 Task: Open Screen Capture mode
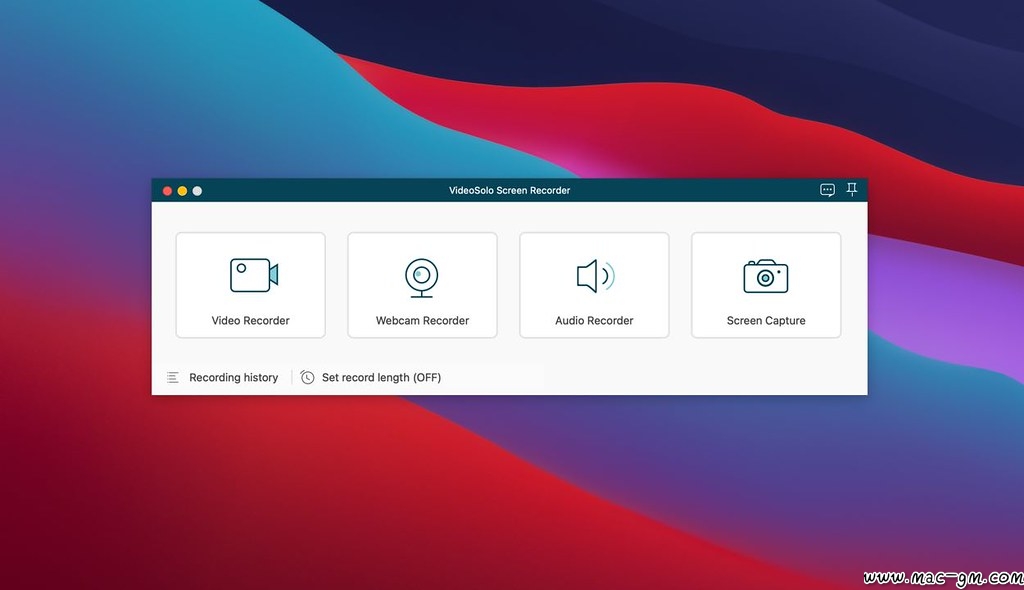(x=766, y=285)
